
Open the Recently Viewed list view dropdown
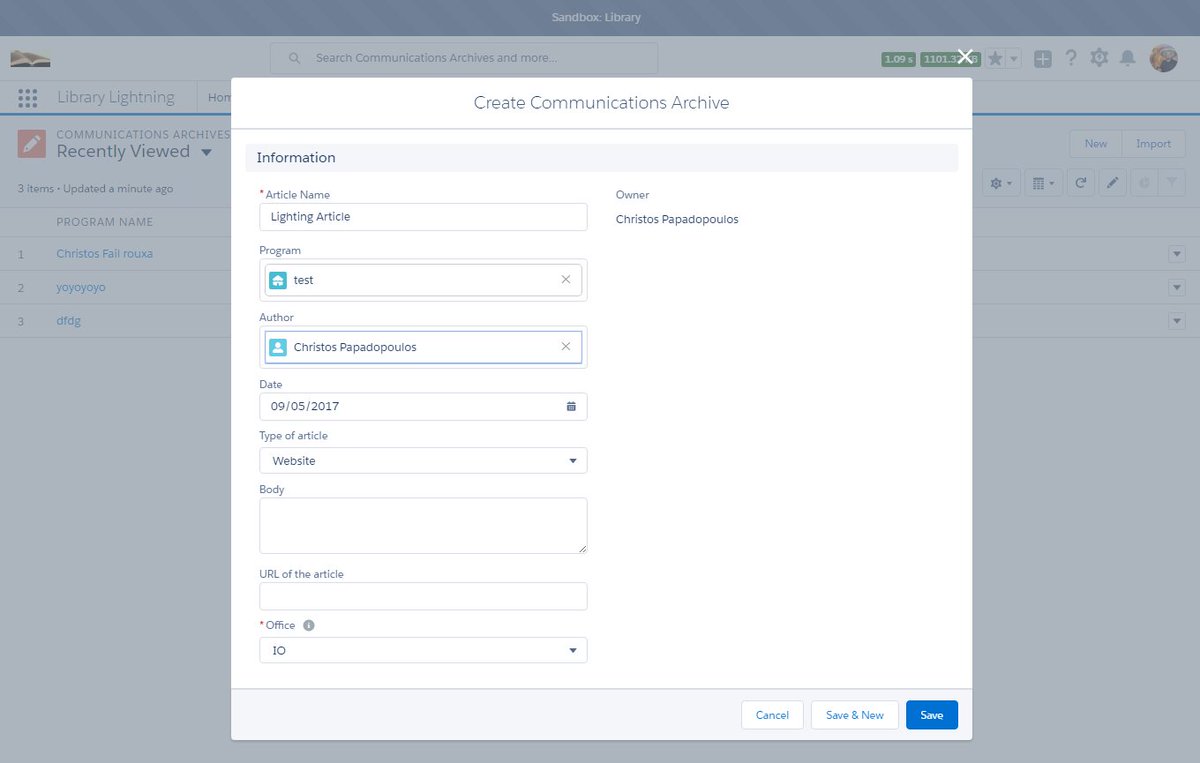pos(207,152)
